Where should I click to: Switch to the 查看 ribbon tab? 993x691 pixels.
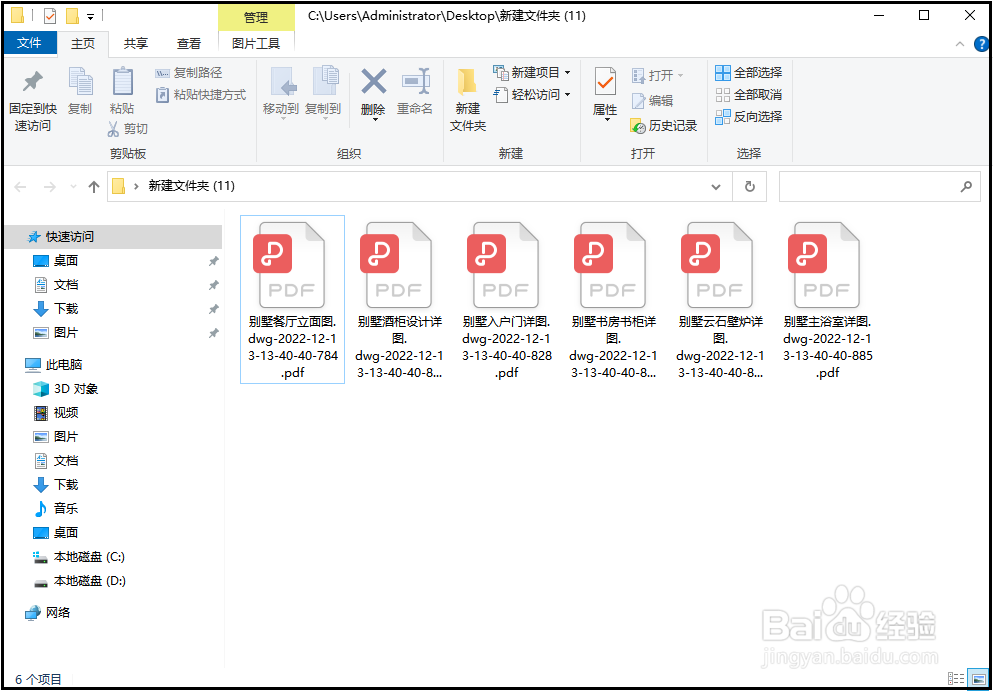190,43
